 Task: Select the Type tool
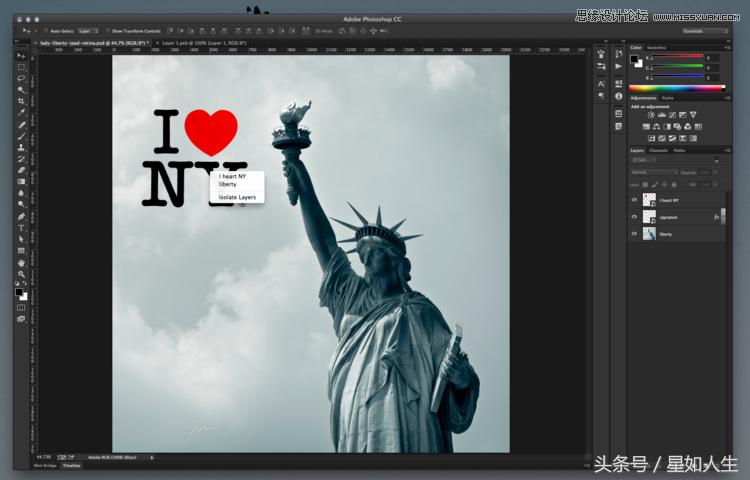click(21, 228)
